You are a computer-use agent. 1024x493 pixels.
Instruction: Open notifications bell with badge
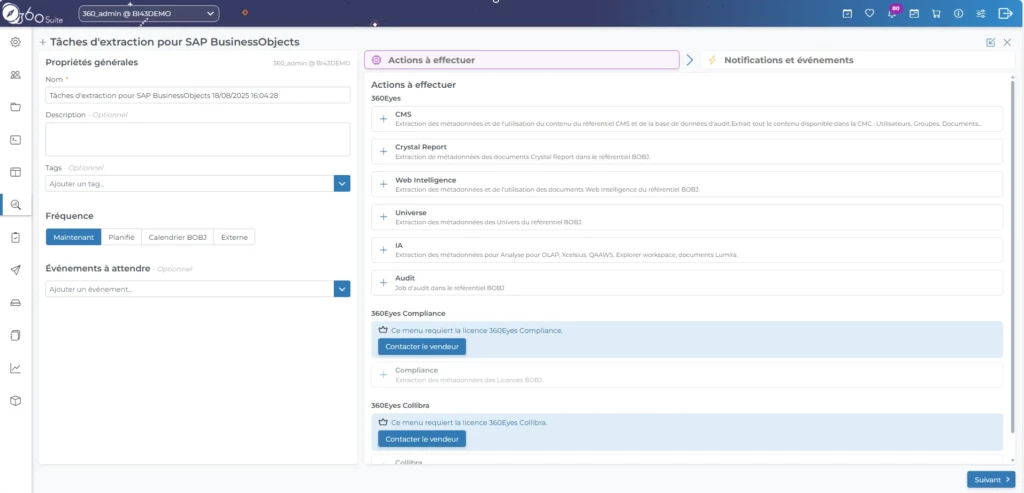891,14
